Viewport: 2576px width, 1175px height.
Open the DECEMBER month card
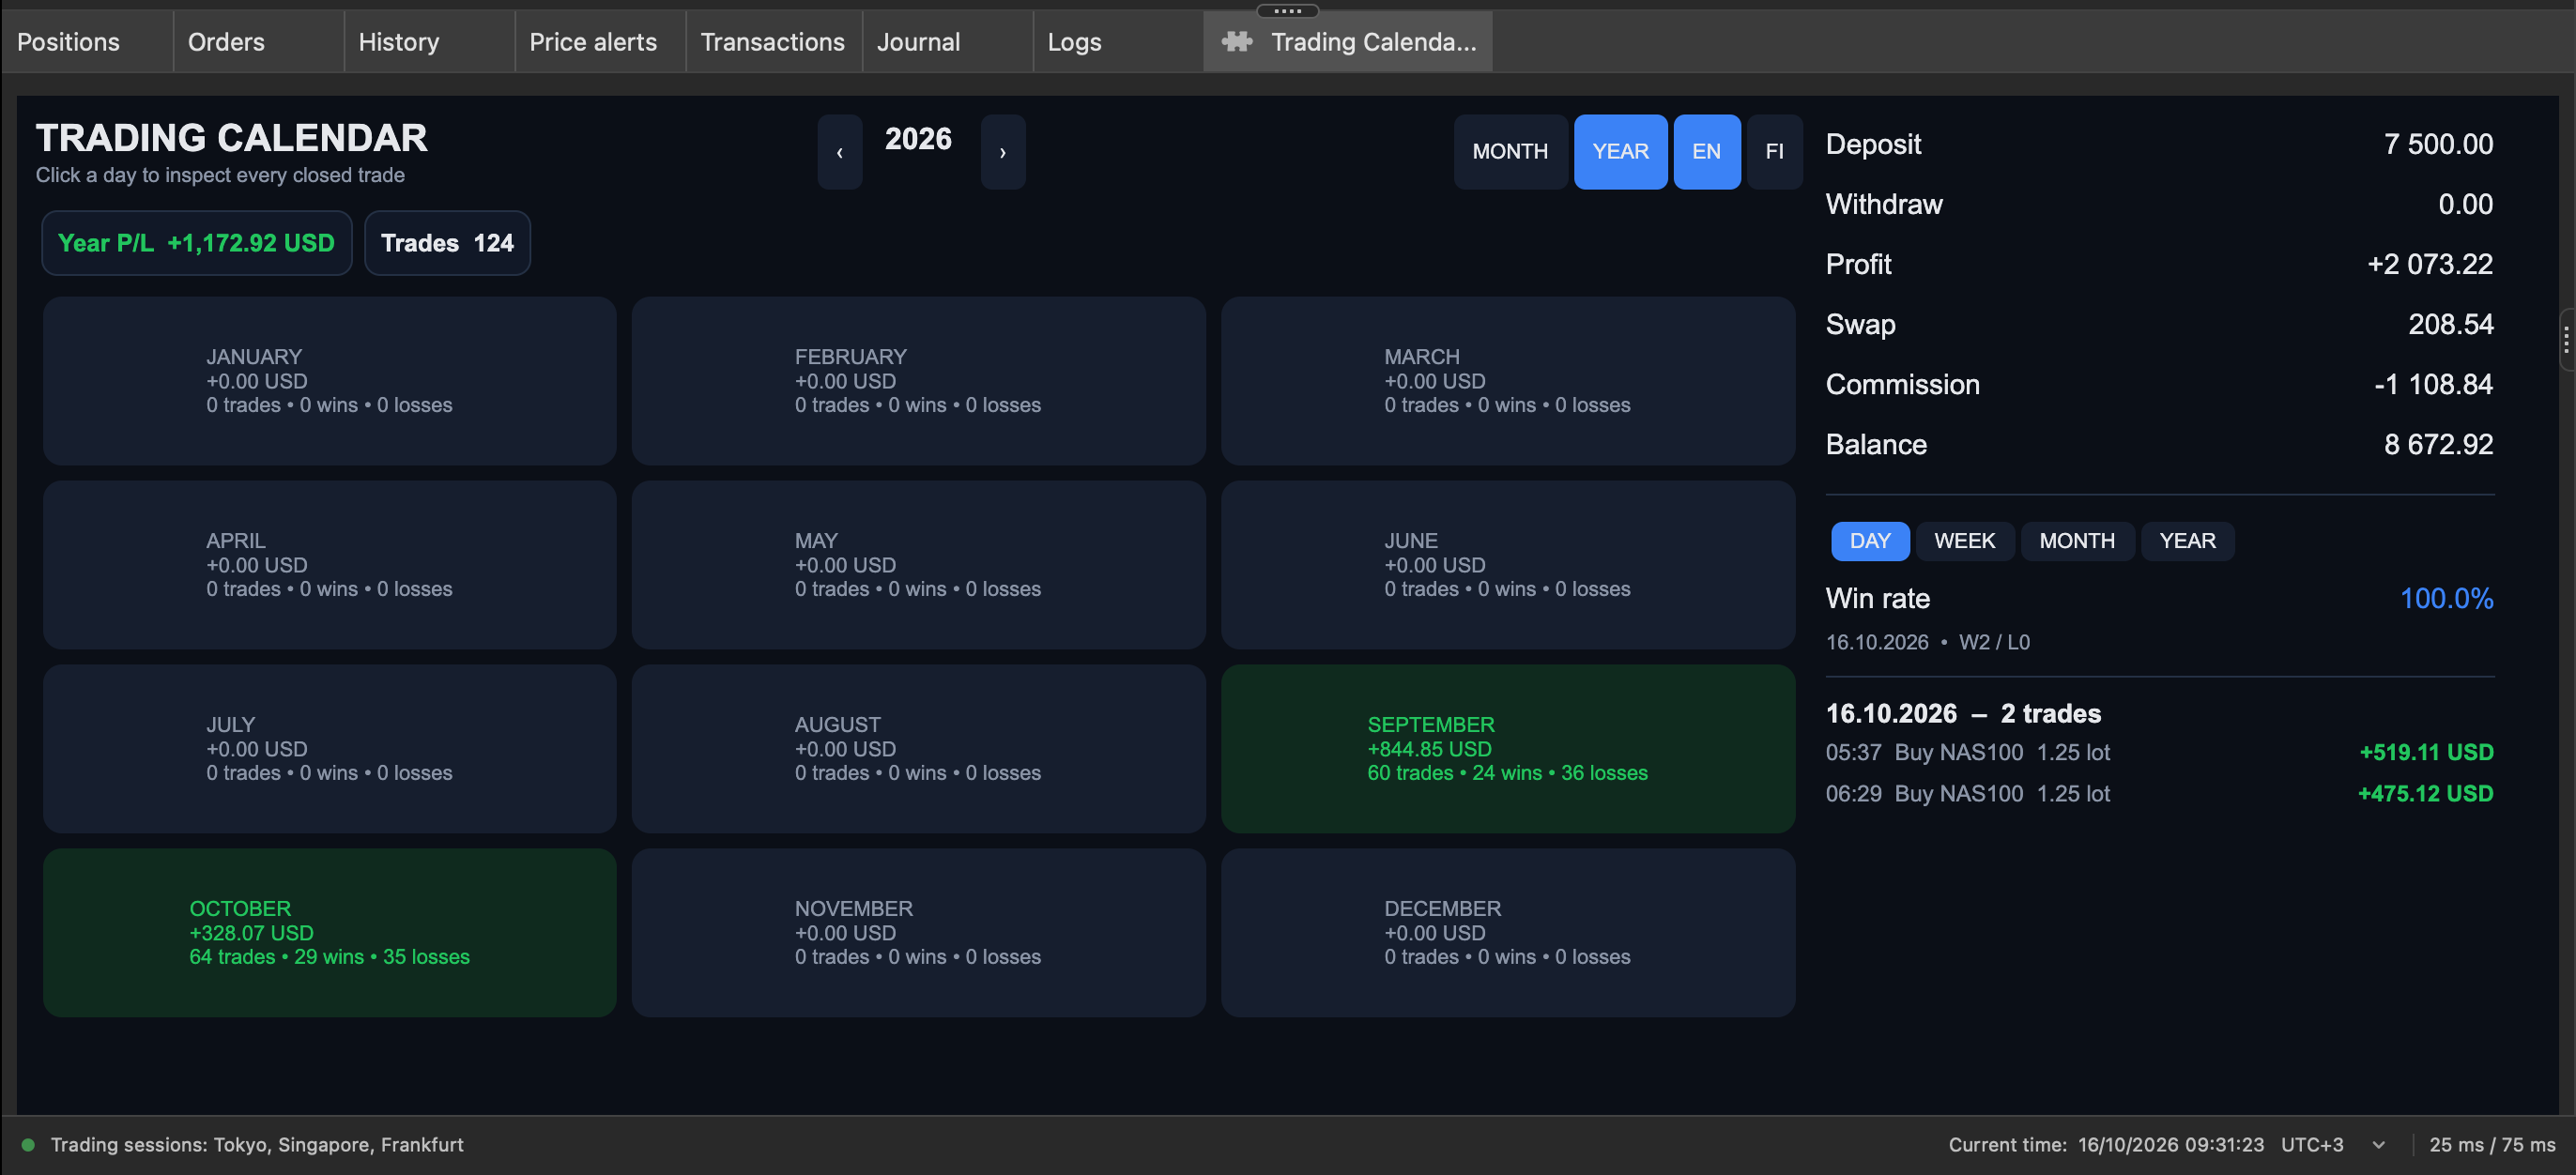point(1508,933)
